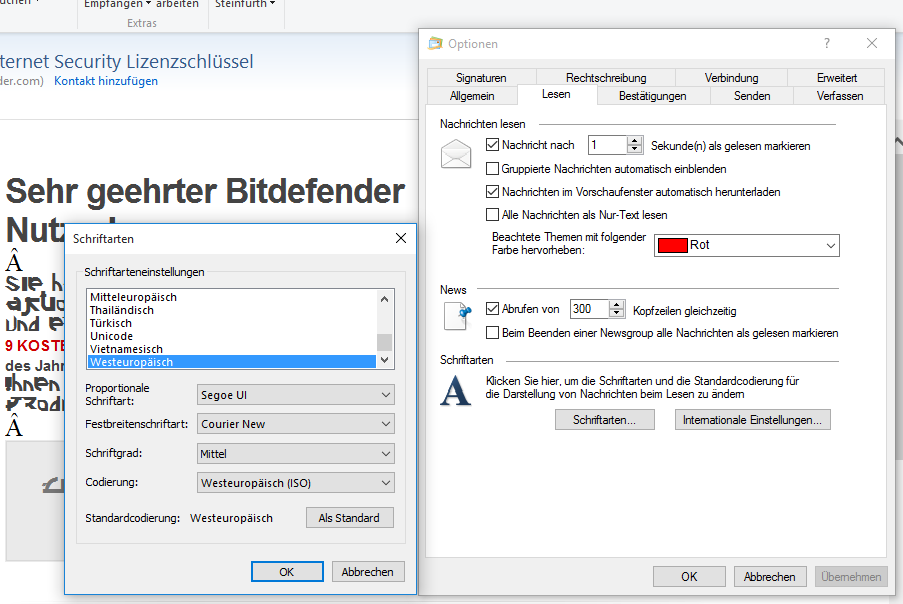Screen dimensions: 903x604
Task: Switch to the Allgemein tab
Action: pos(472,96)
